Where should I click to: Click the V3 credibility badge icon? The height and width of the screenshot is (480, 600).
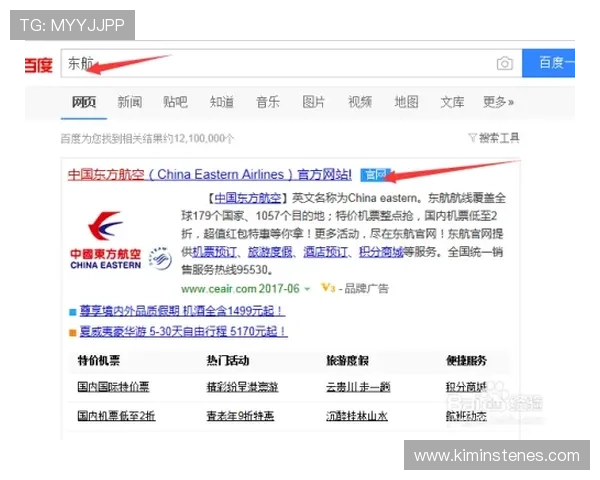328,287
